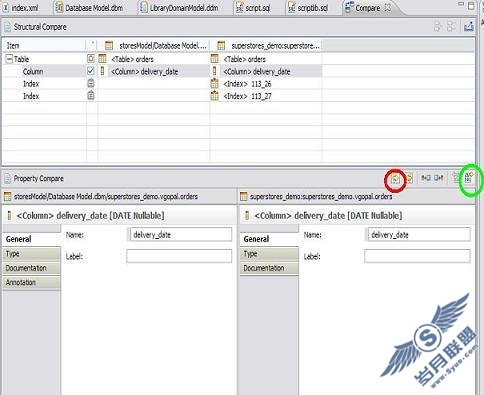Click the delete marker in 113_26 Index row
The height and width of the screenshot is (395, 484).
point(90,83)
